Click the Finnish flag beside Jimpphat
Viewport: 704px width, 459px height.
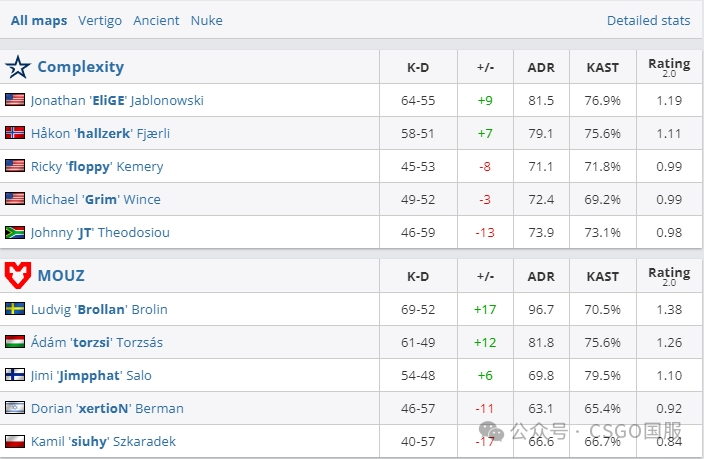tap(15, 375)
